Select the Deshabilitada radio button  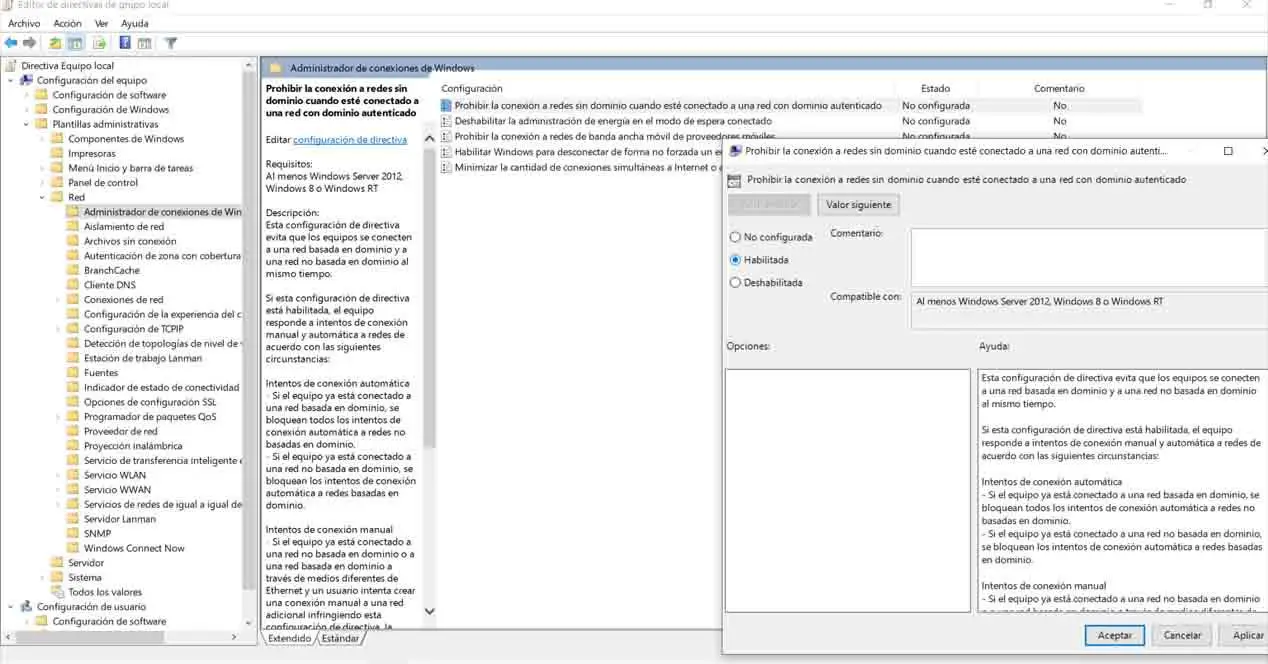pyautogui.click(x=736, y=282)
